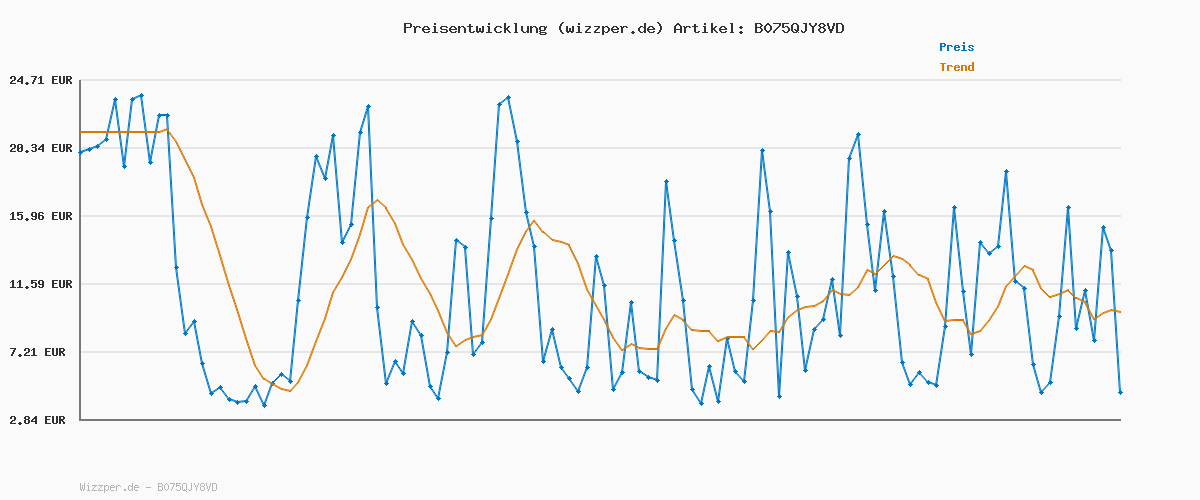
Task: Click the 15.96 EUR horizontal gridline
Action: click(x=600, y=216)
